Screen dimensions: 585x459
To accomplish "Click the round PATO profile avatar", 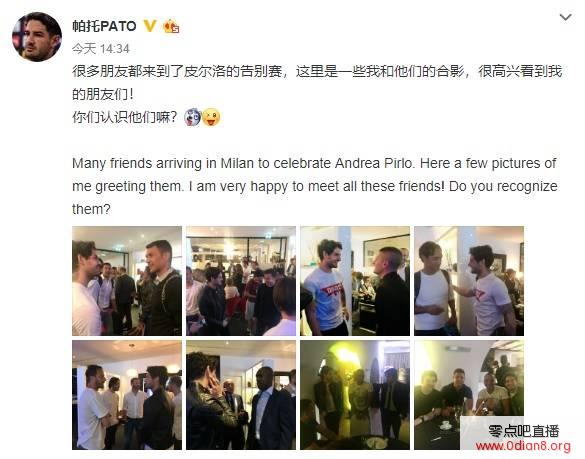I will [x=37, y=37].
